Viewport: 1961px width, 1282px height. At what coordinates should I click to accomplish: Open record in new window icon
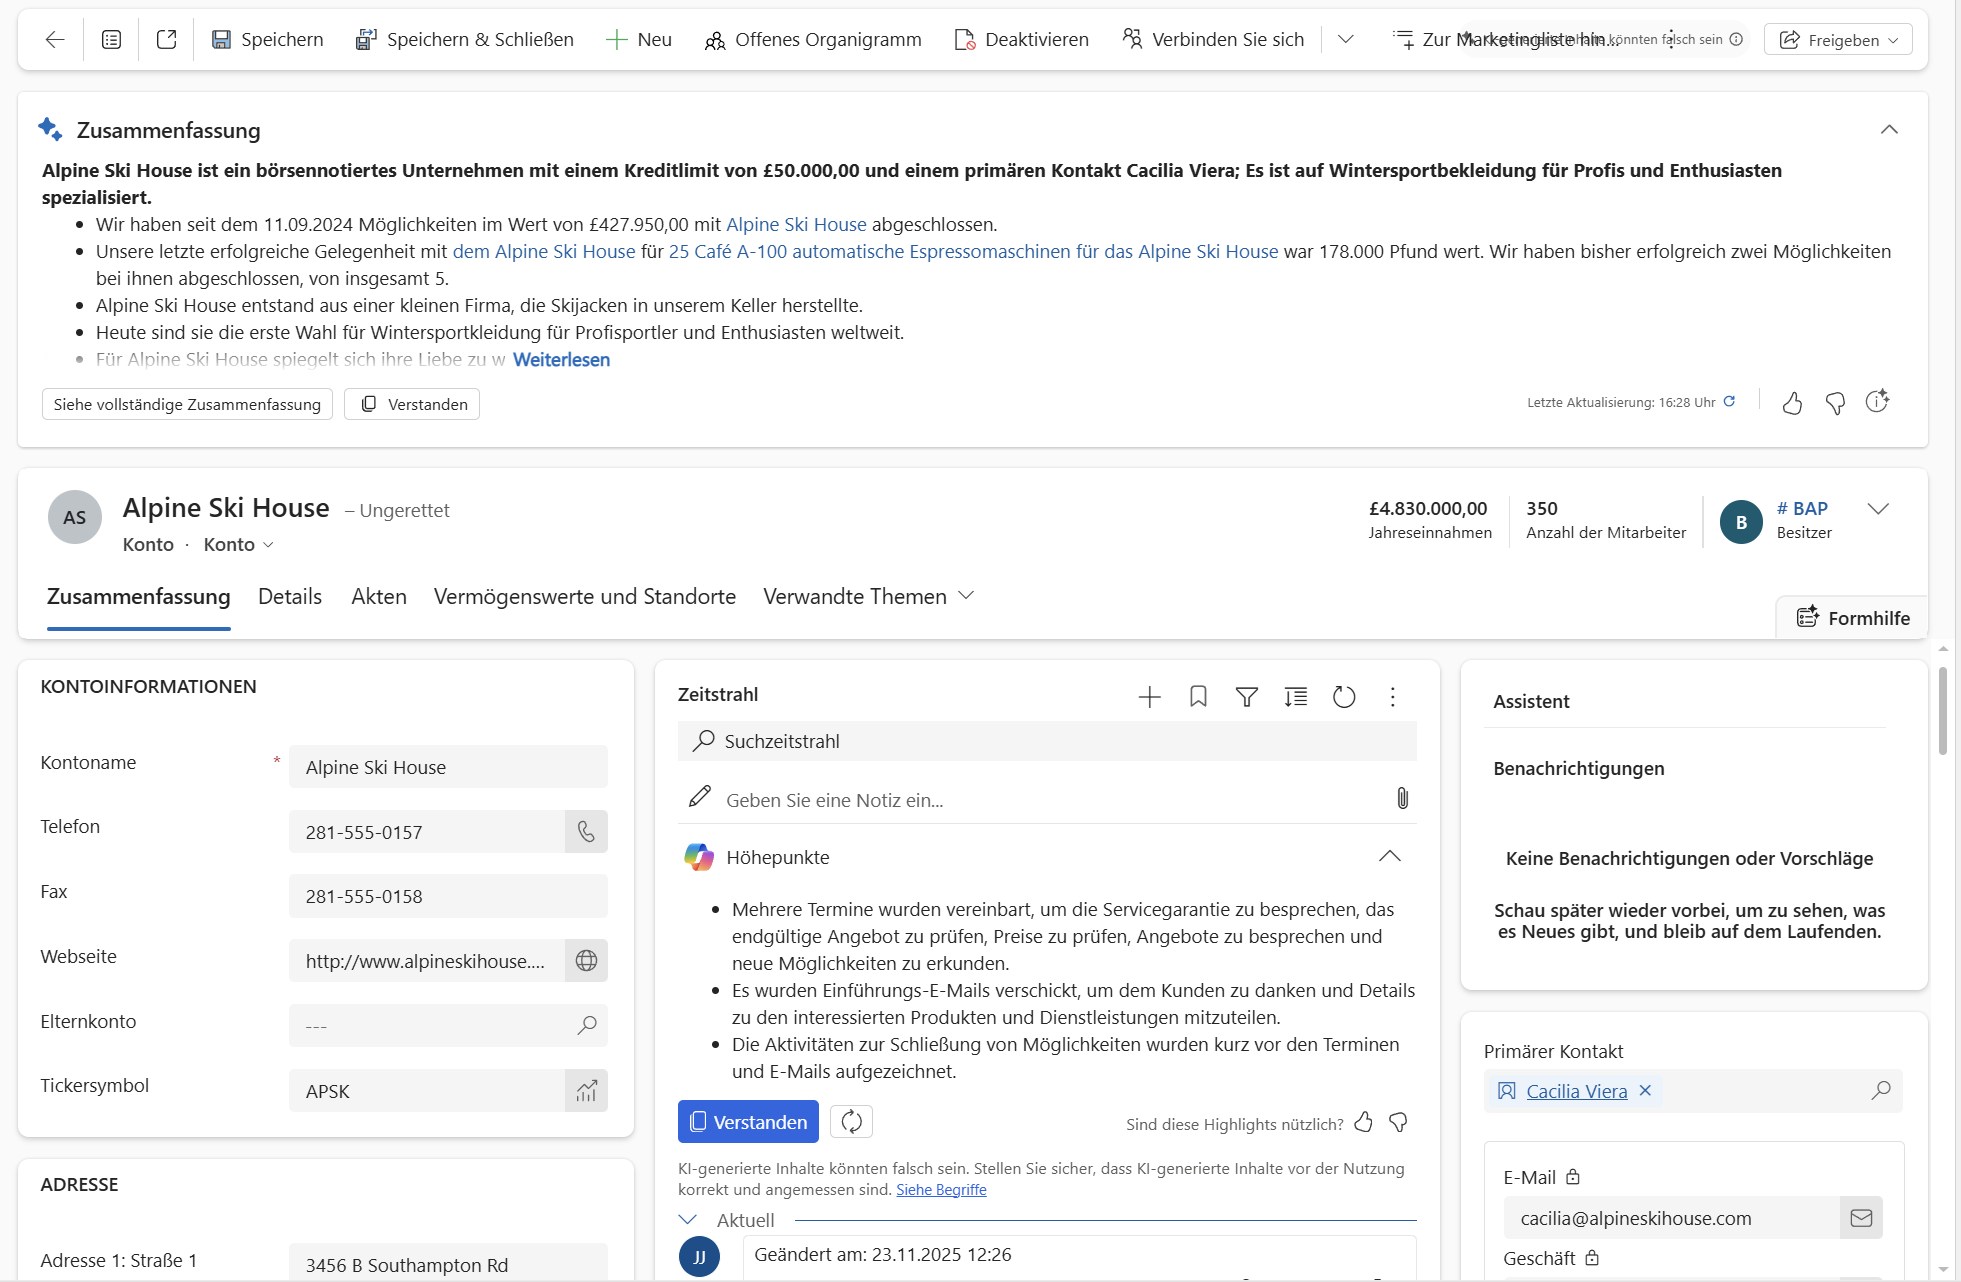coord(166,39)
